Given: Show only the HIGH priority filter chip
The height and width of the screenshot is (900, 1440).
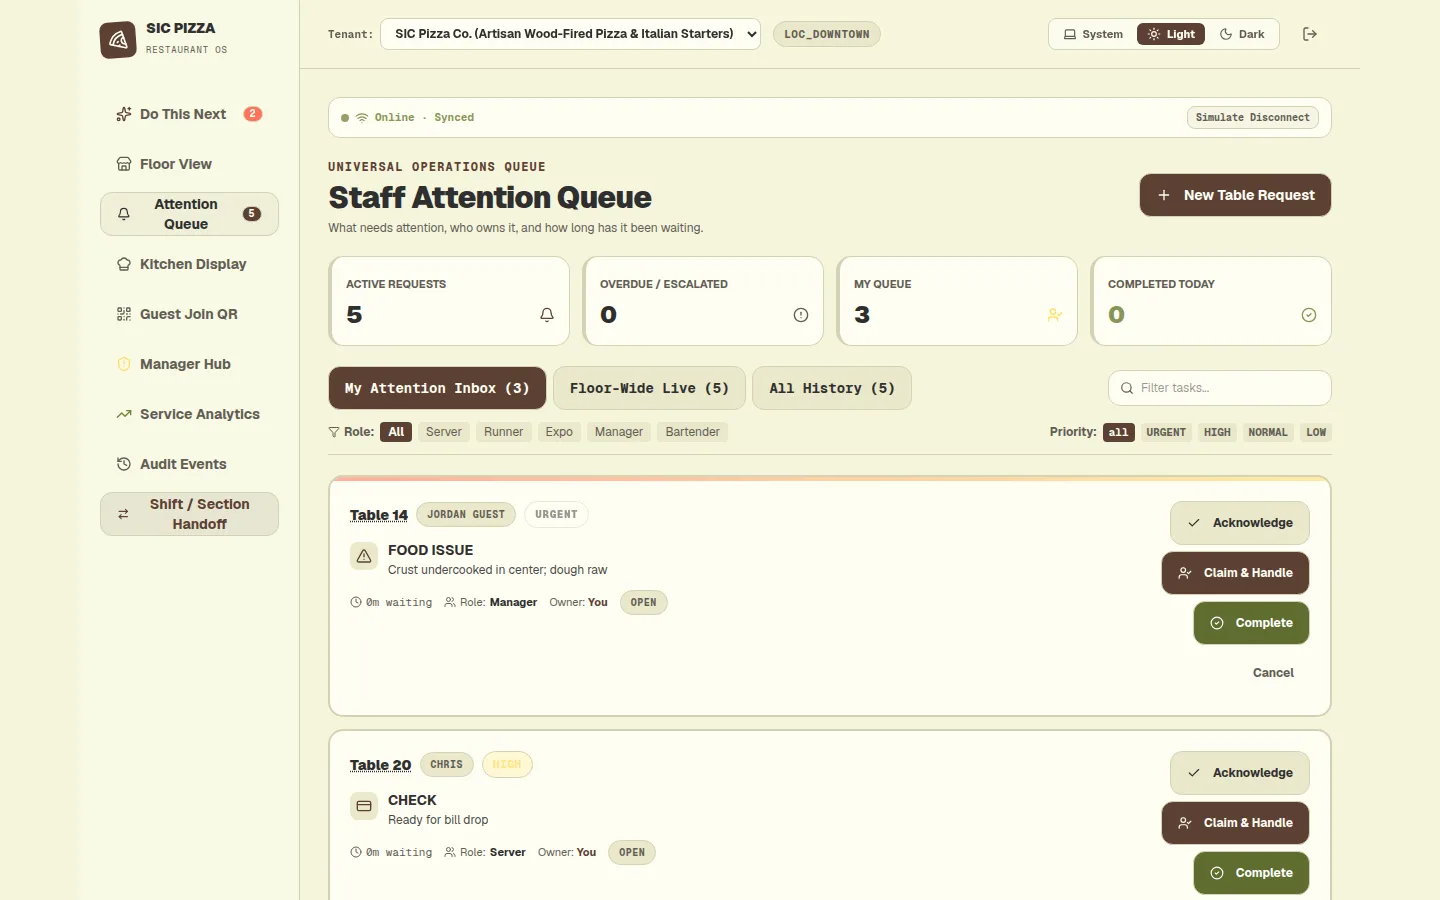Looking at the screenshot, I should pos(1217,432).
